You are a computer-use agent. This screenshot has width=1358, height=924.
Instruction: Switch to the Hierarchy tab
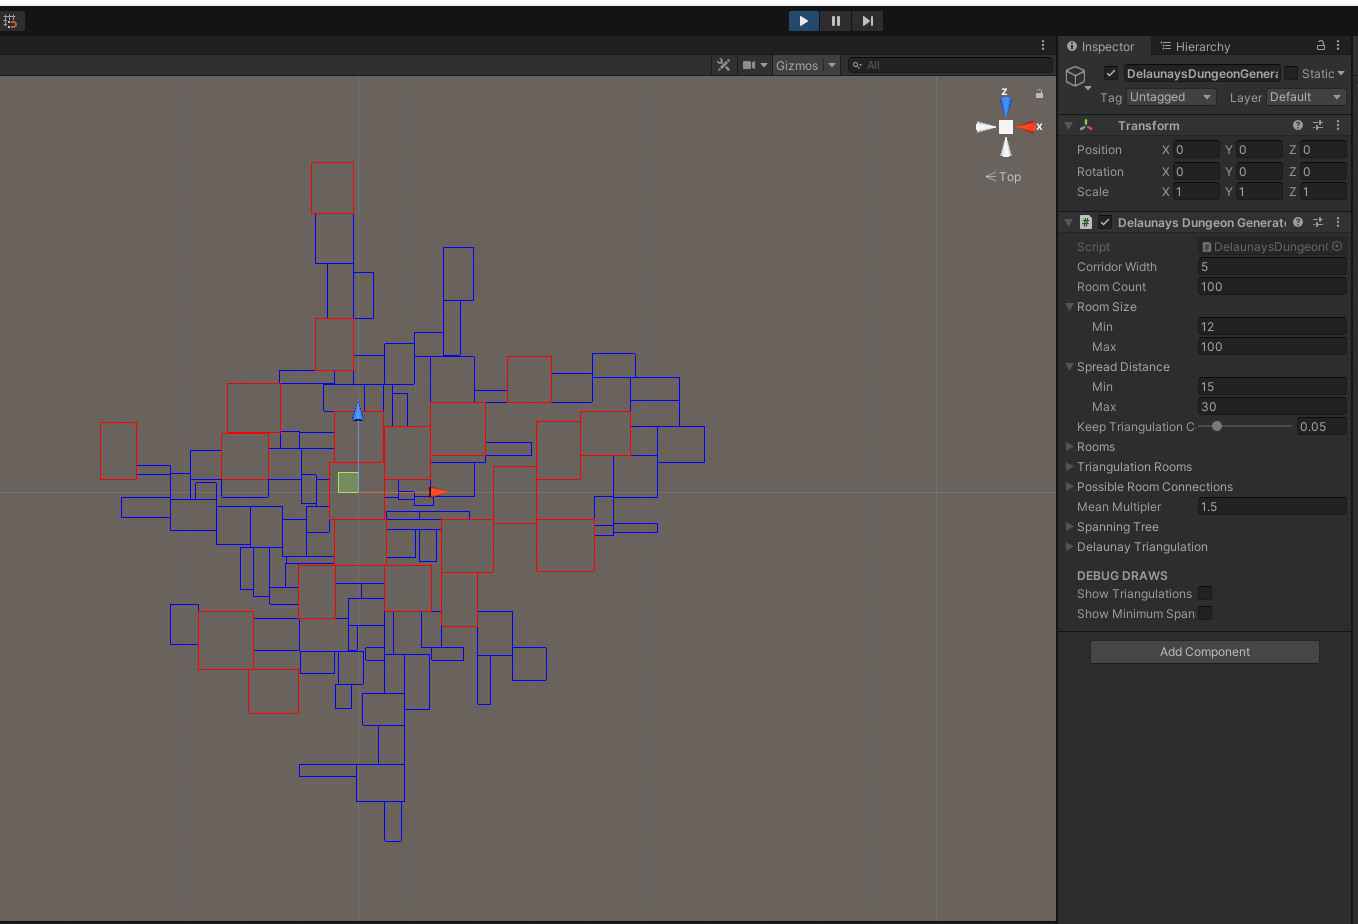1195,46
